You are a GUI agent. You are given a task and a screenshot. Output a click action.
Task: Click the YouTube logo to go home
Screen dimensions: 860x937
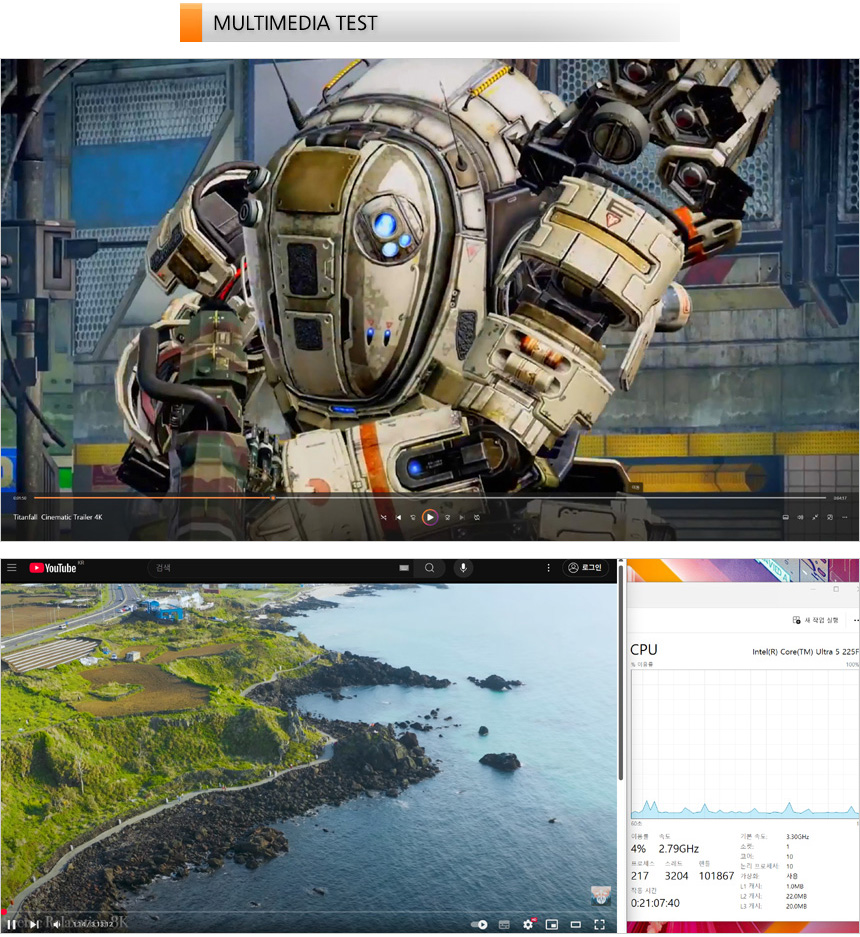pyautogui.click(x=53, y=568)
